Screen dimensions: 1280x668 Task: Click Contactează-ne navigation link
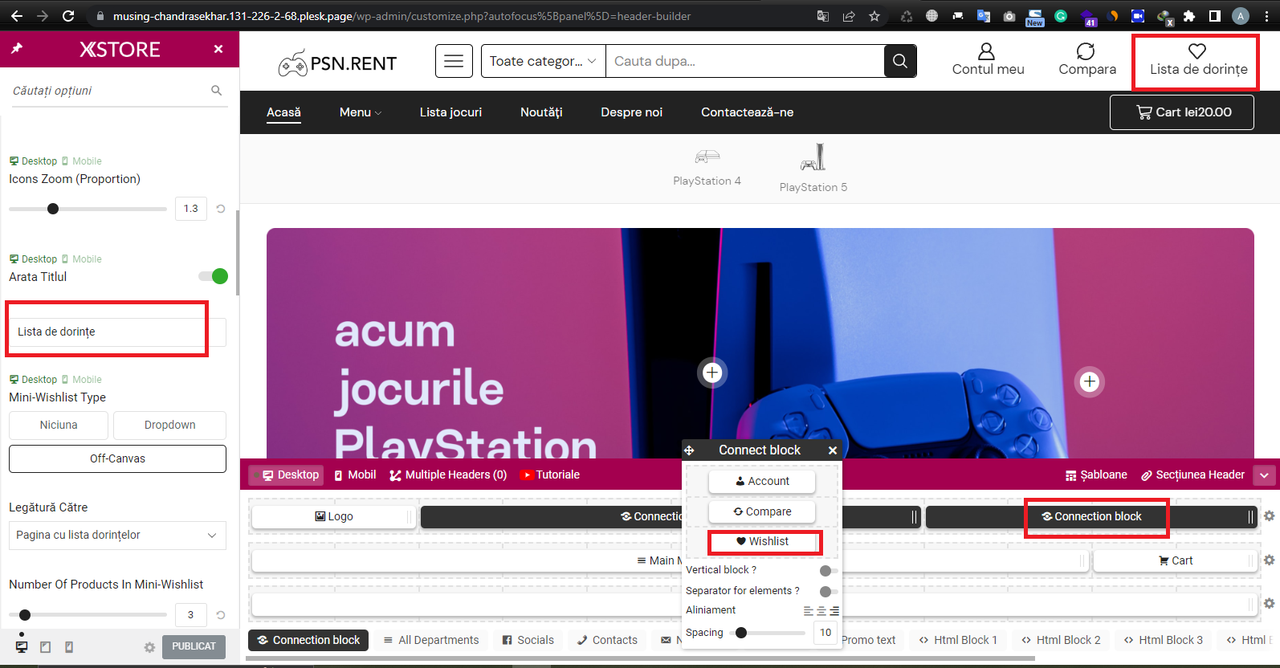(747, 112)
